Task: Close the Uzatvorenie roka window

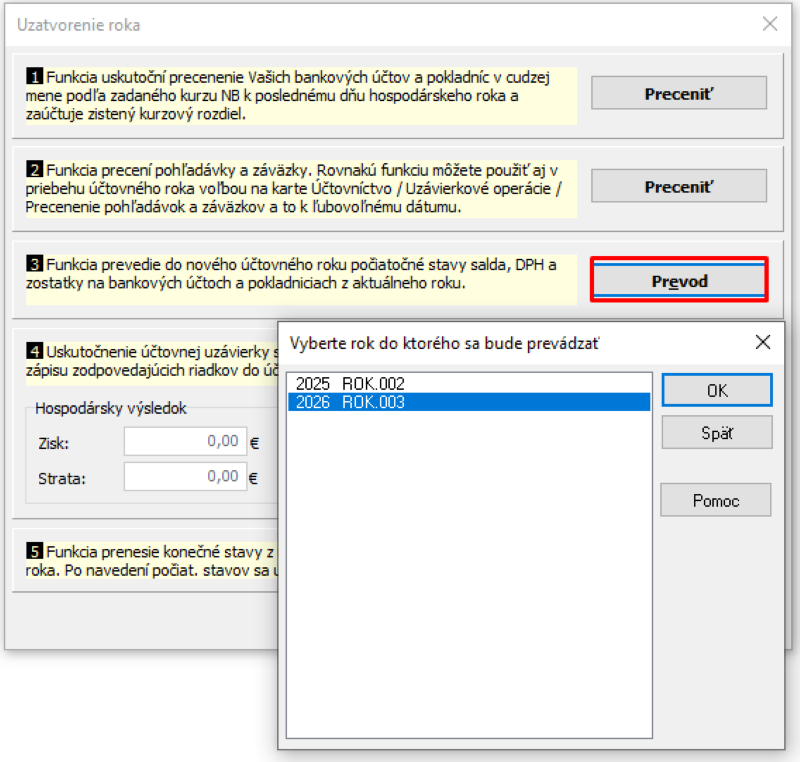Action: 769,25
